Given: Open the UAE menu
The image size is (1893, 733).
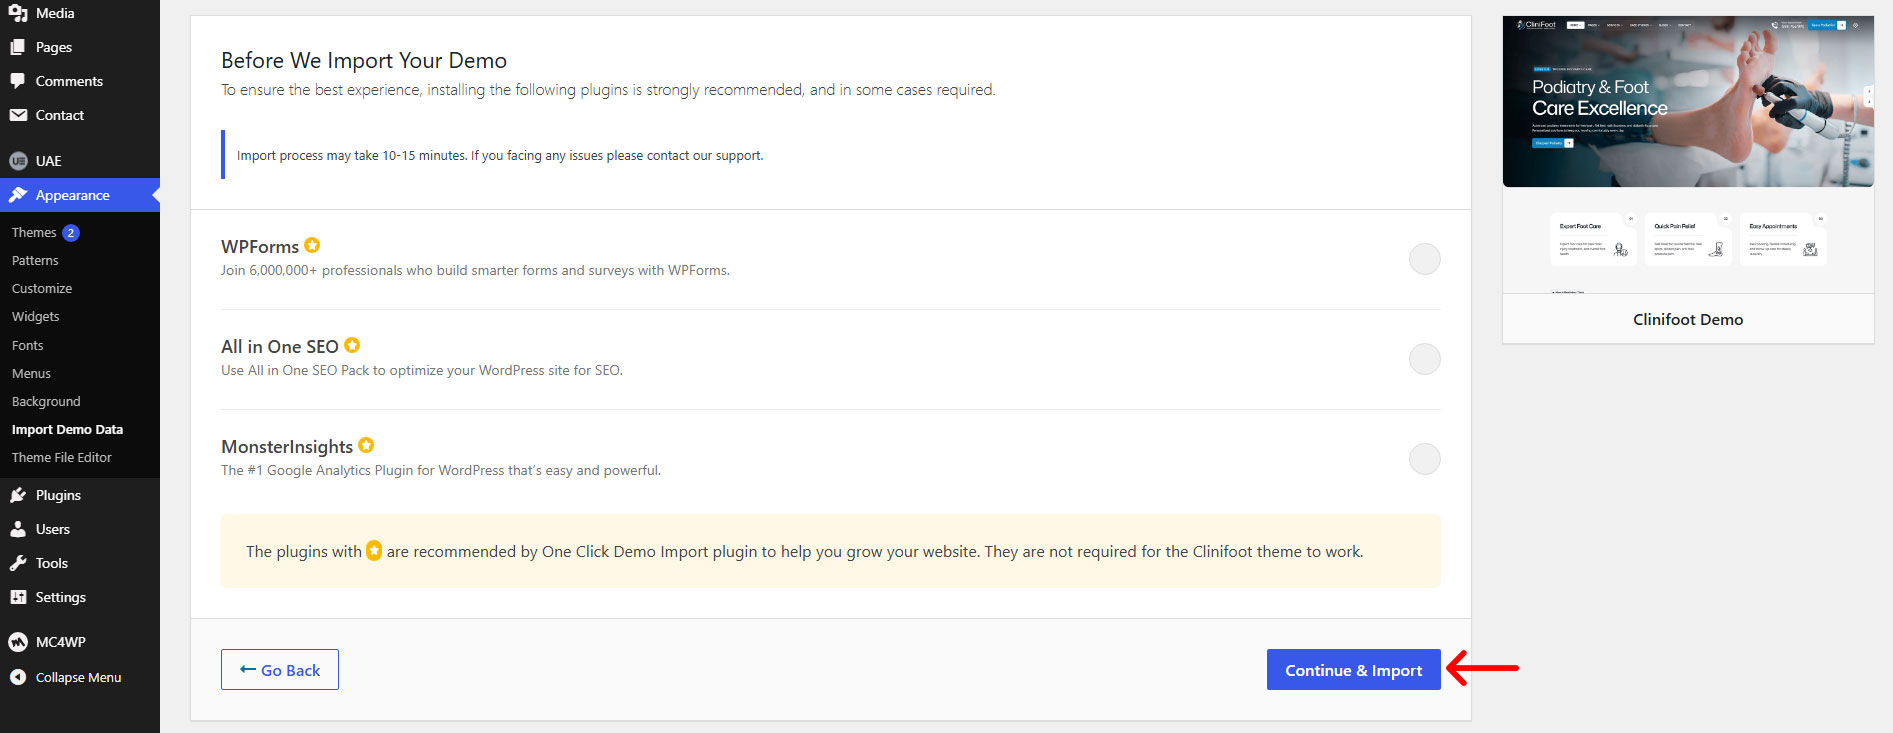Looking at the screenshot, I should click(x=80, y=161).
